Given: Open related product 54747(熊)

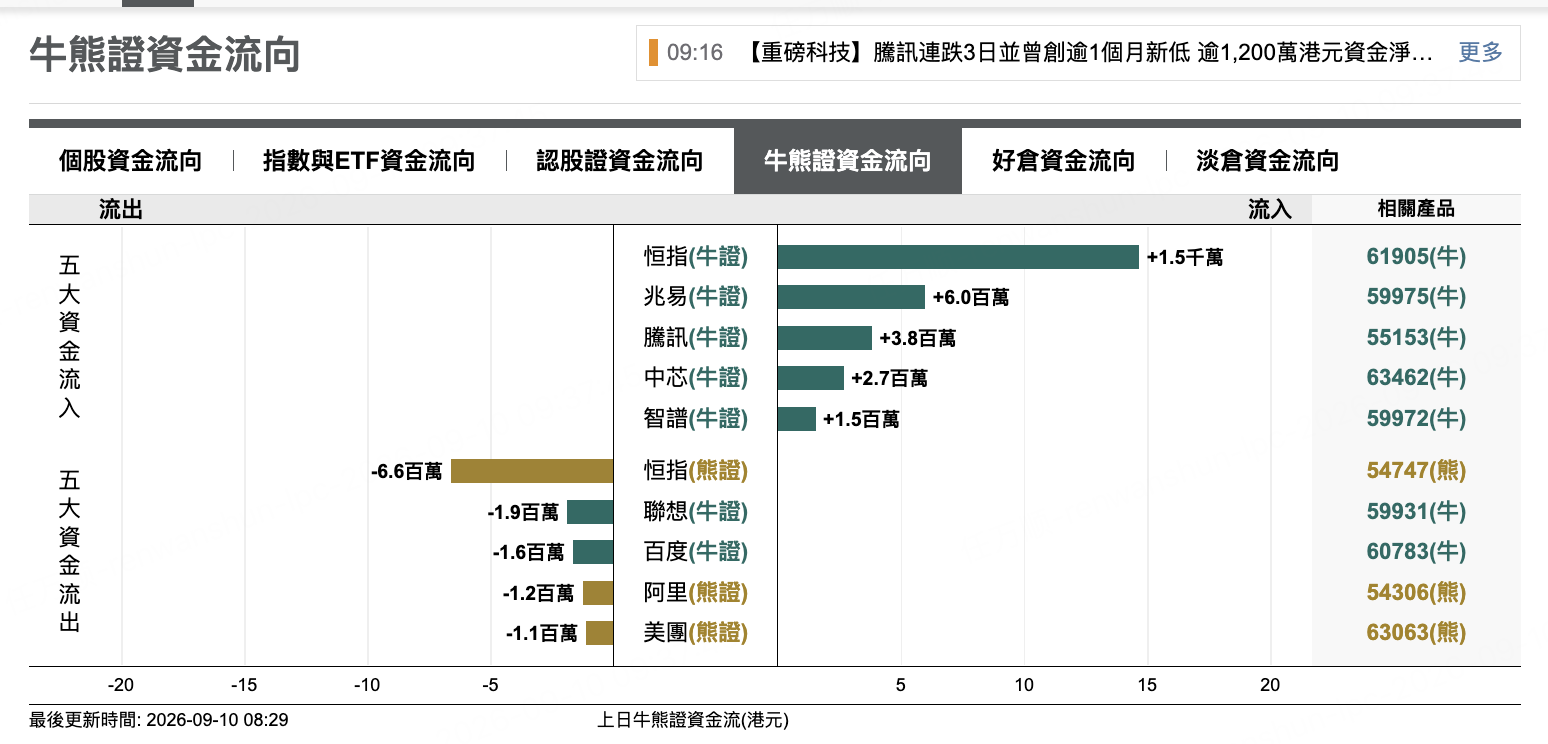Looking at the screenshot, I should coord(1416,471).
